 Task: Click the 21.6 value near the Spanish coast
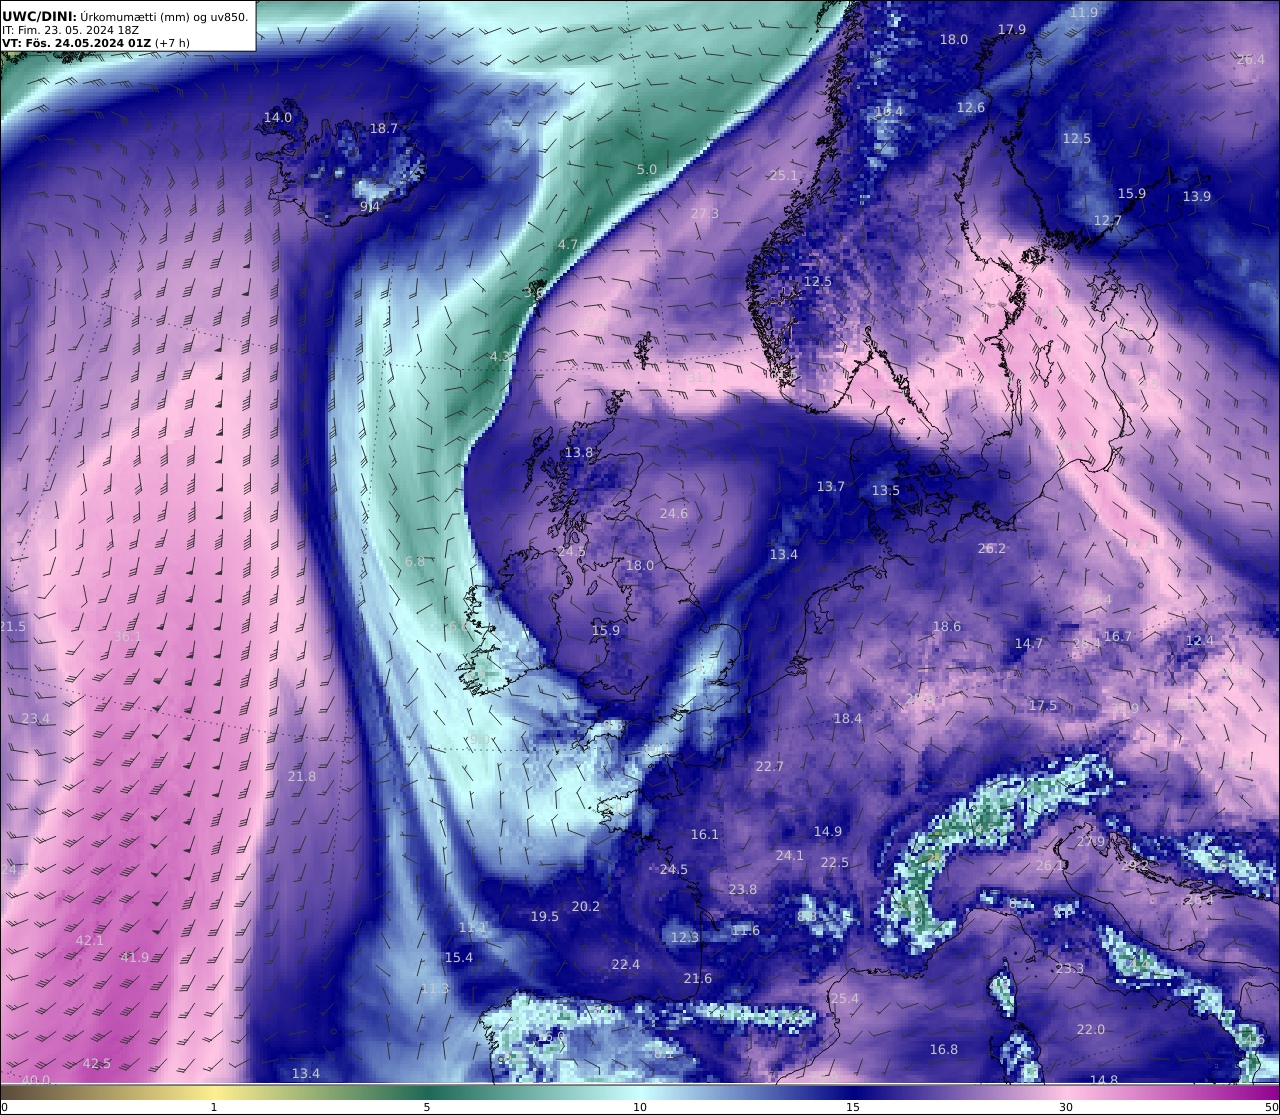click(698, 978)
